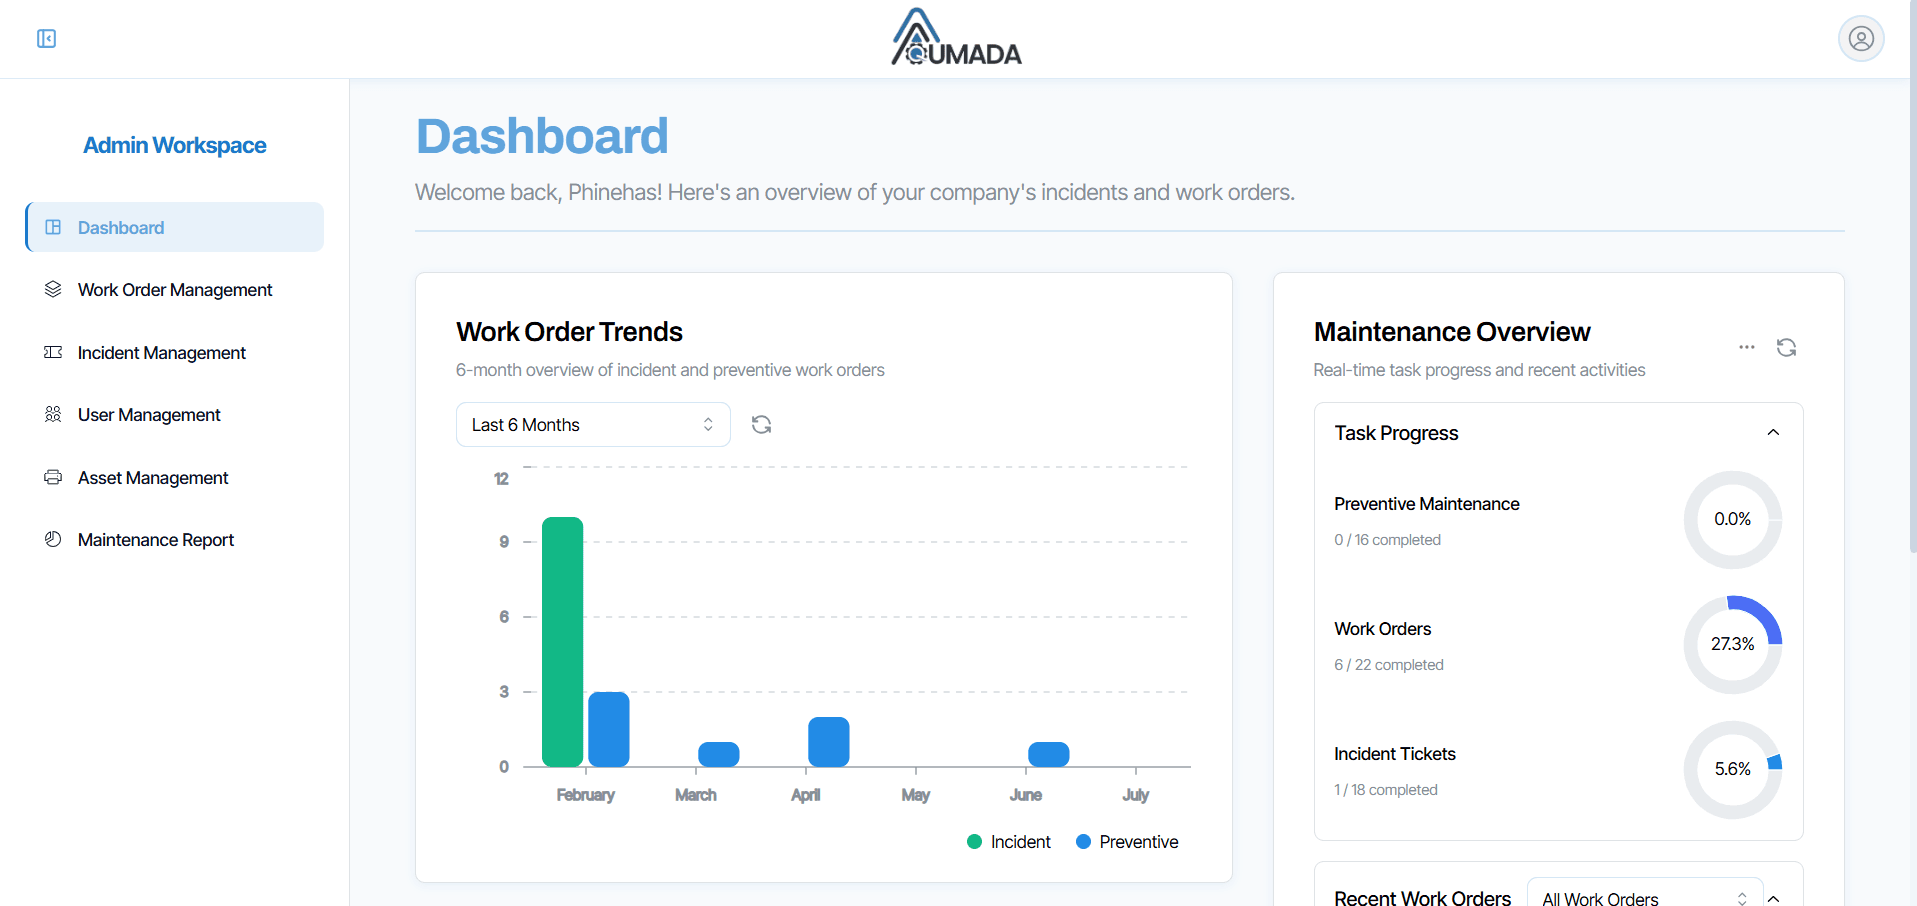
Task: Click the Cumada logo in the header
Action: point(957,38)
